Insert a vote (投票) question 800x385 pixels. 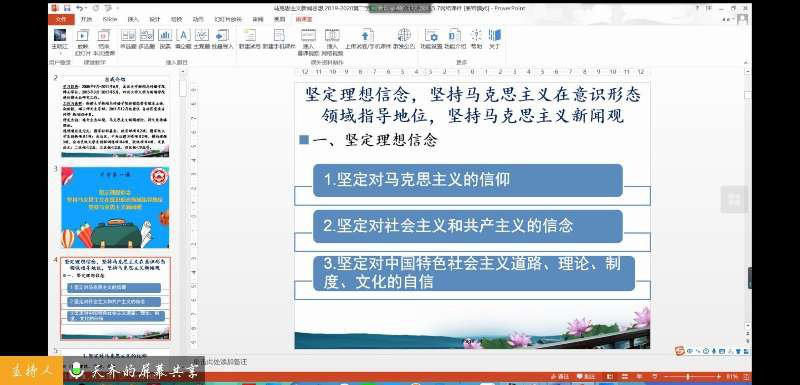[165, 38]
